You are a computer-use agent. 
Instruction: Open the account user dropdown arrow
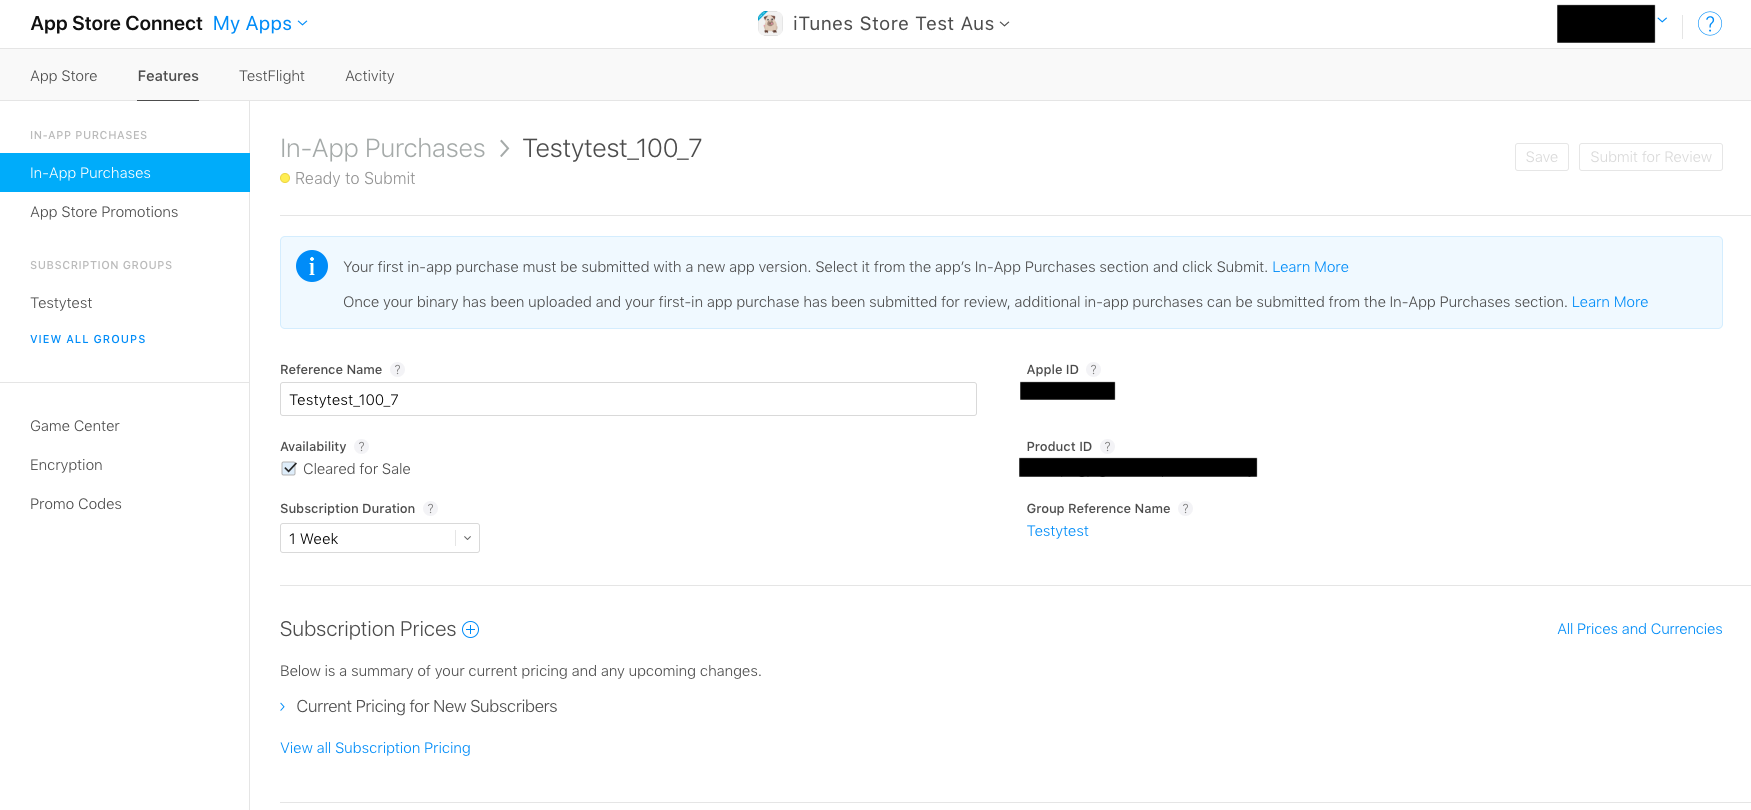(x=1662, y=20)
